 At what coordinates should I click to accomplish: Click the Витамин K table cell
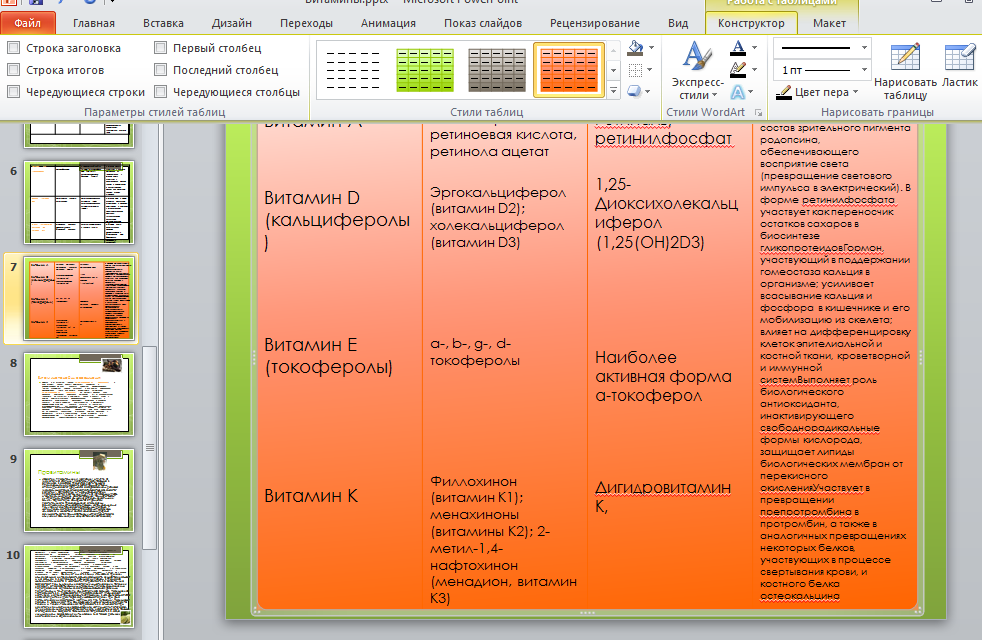coord(311,496)
